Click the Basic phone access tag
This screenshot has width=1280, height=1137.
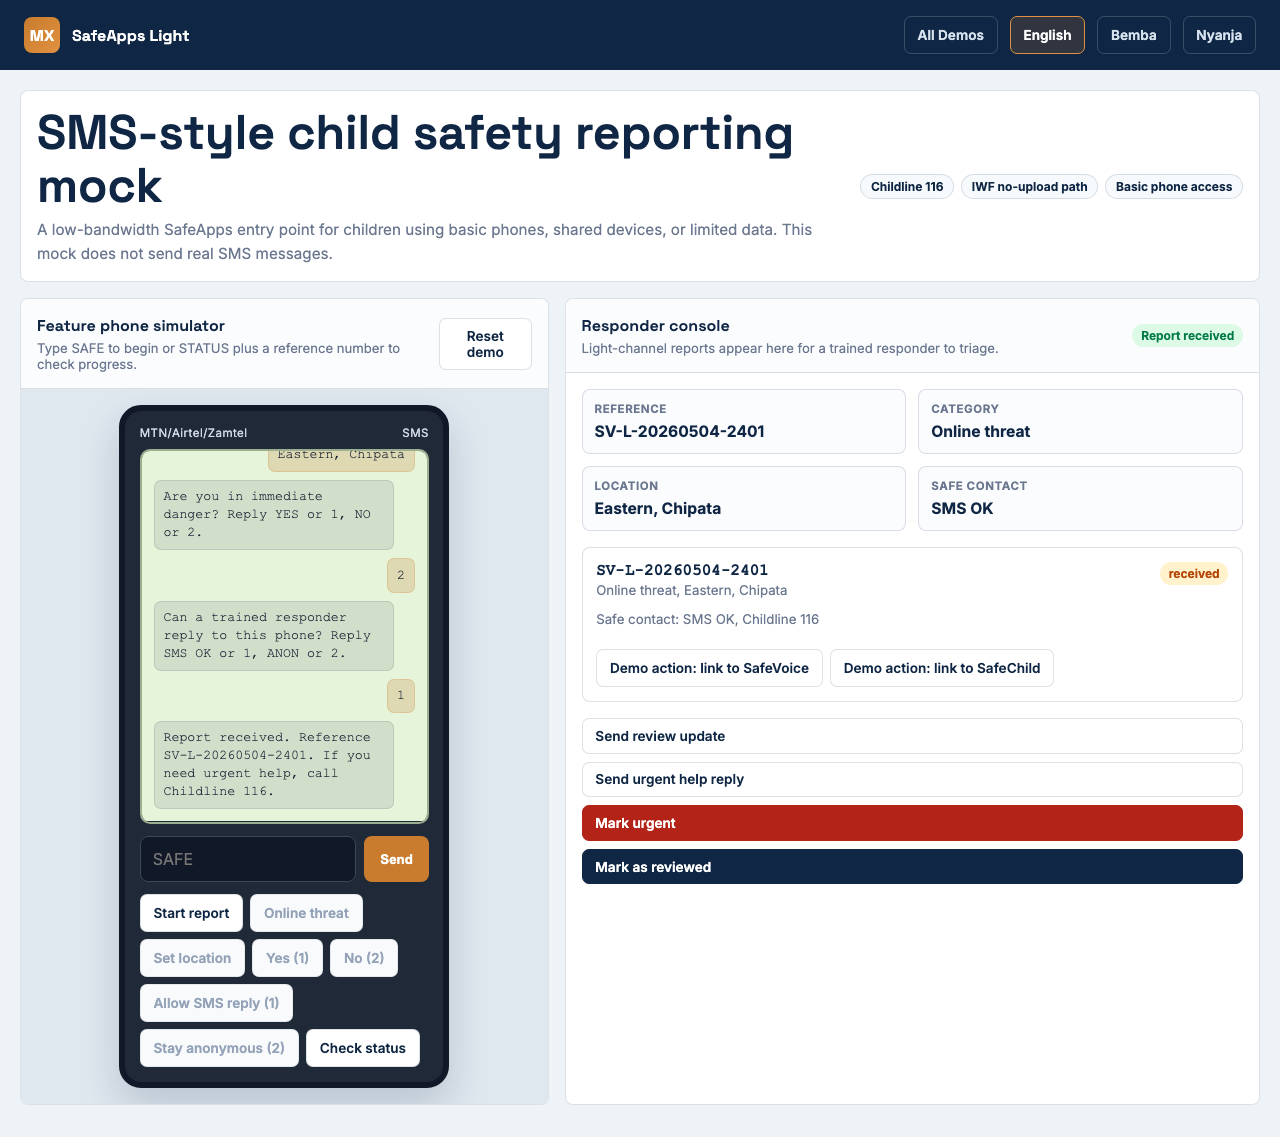1174,187
